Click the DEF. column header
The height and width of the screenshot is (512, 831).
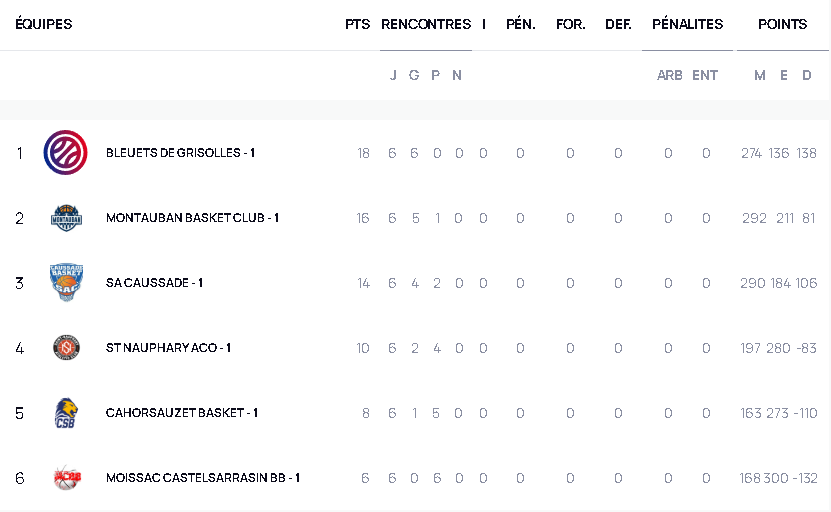[618, 24]
